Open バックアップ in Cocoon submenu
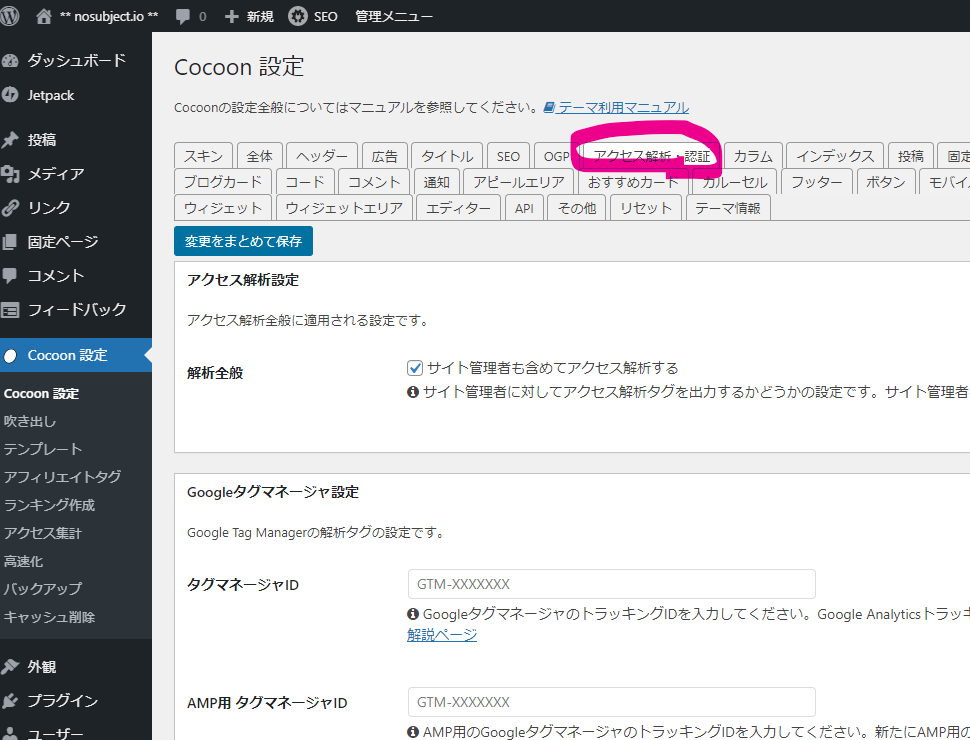The width and height of the screenshot is (970, 740). (x=43, y=588)
